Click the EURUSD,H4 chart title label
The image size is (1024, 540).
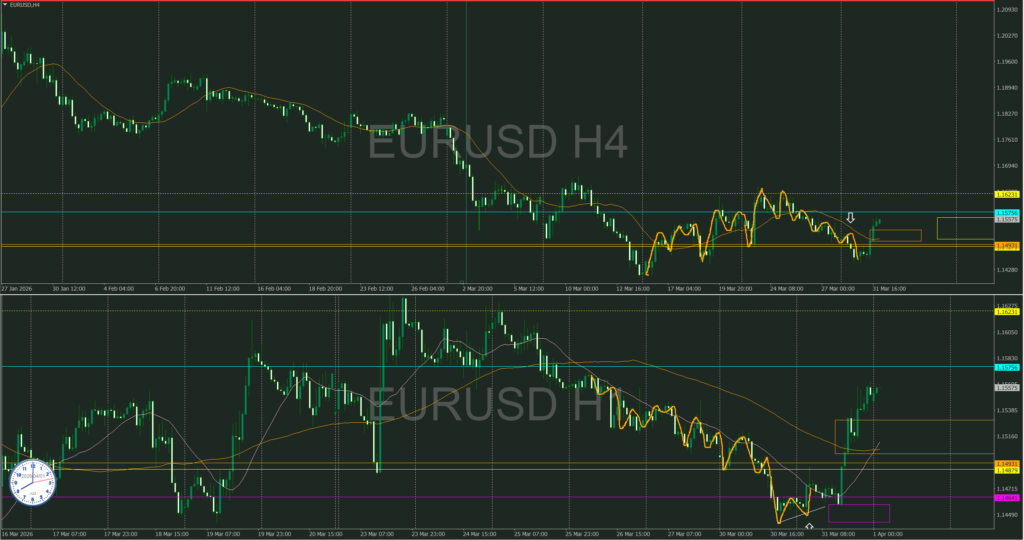coord(26,6)
